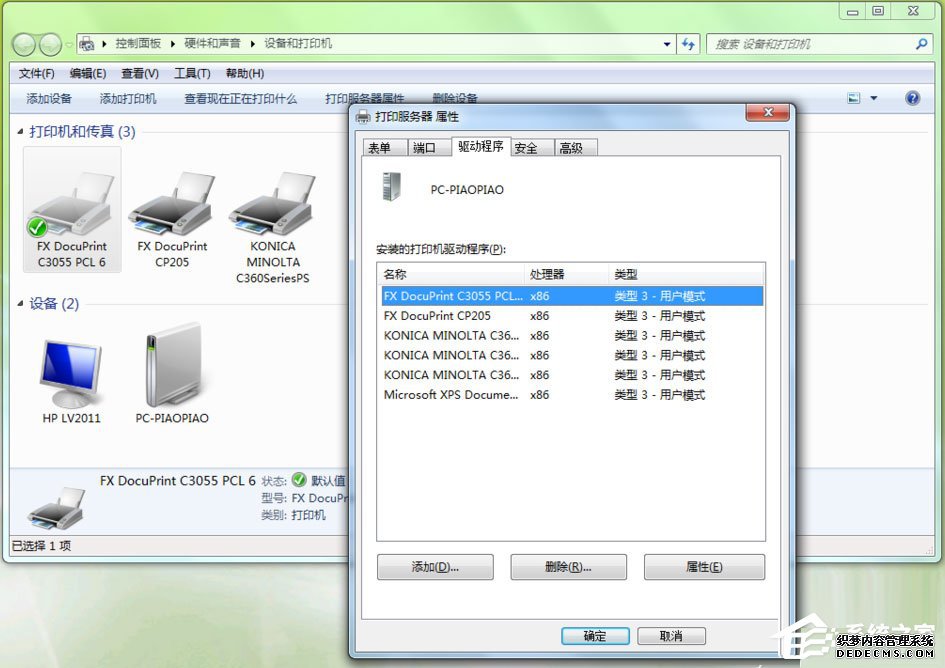This screenshot has height=668, width=945.
Task: Open the 文件(F) menu
Action: pos(36,74)
